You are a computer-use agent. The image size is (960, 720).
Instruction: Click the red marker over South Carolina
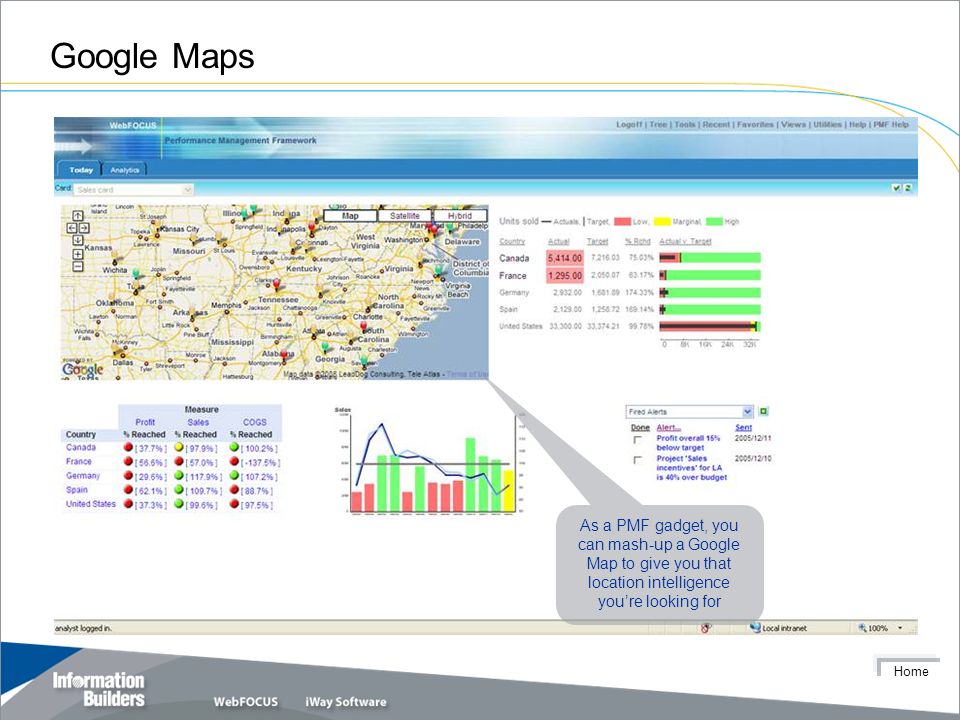(364, 326)
